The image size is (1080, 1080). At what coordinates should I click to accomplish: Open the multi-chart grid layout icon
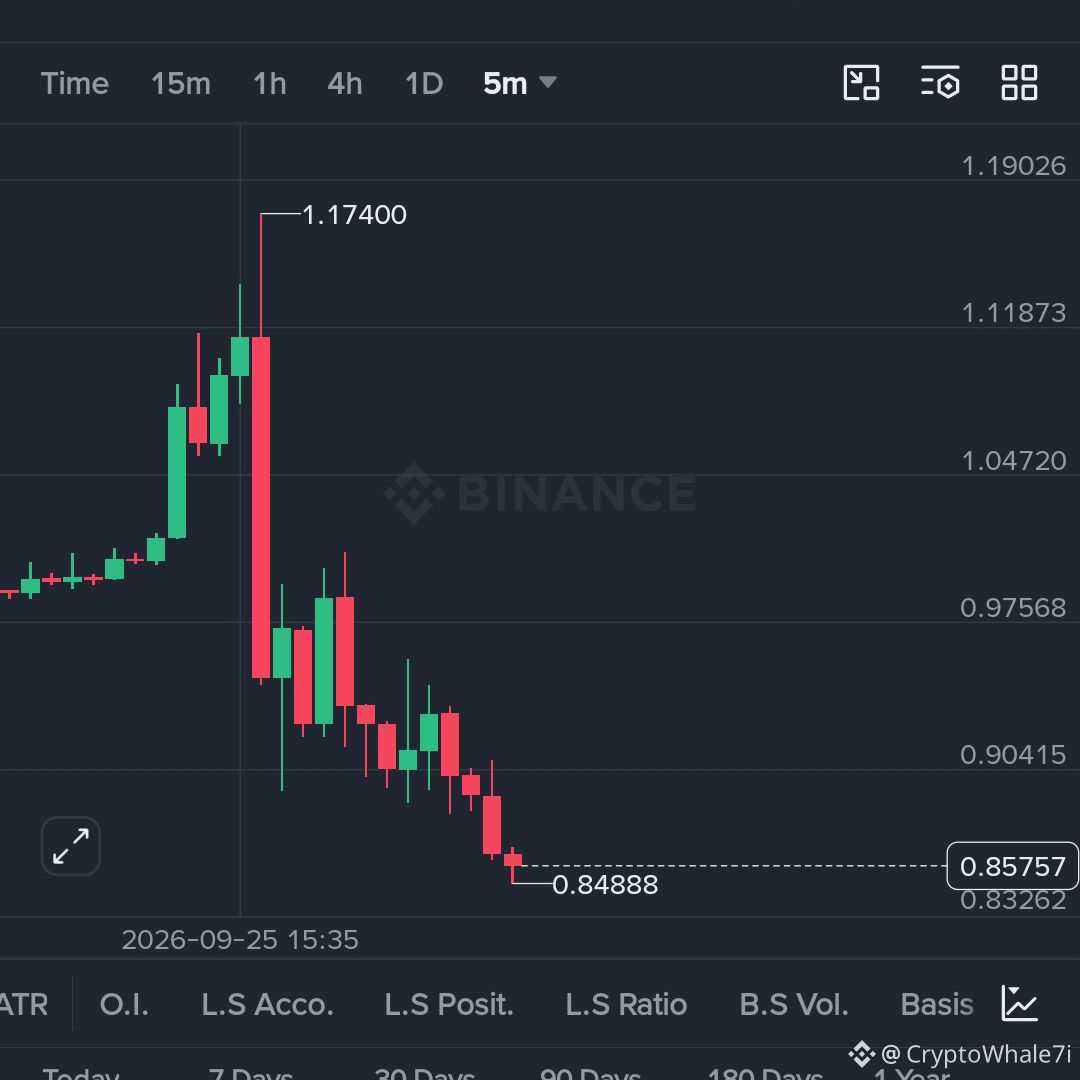tap(1019, 83)
